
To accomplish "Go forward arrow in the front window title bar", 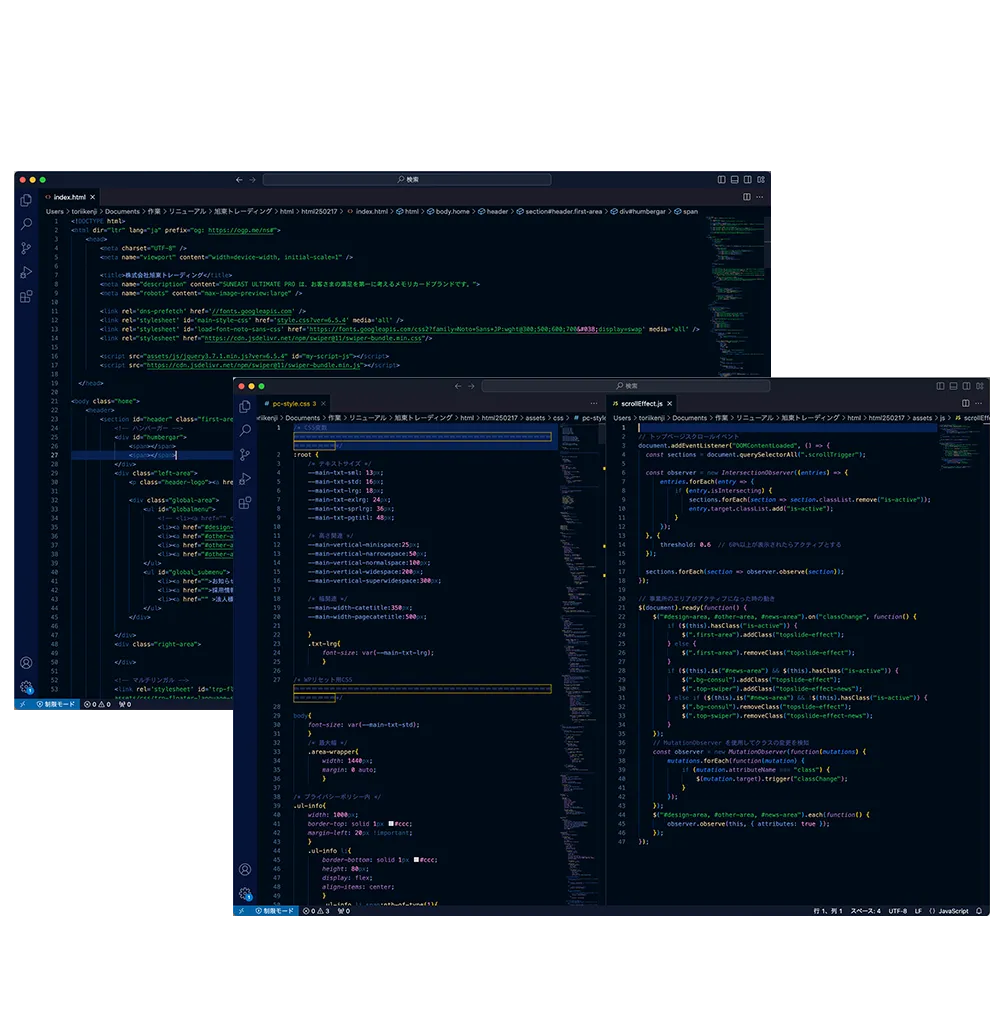I will coord(471,386).
